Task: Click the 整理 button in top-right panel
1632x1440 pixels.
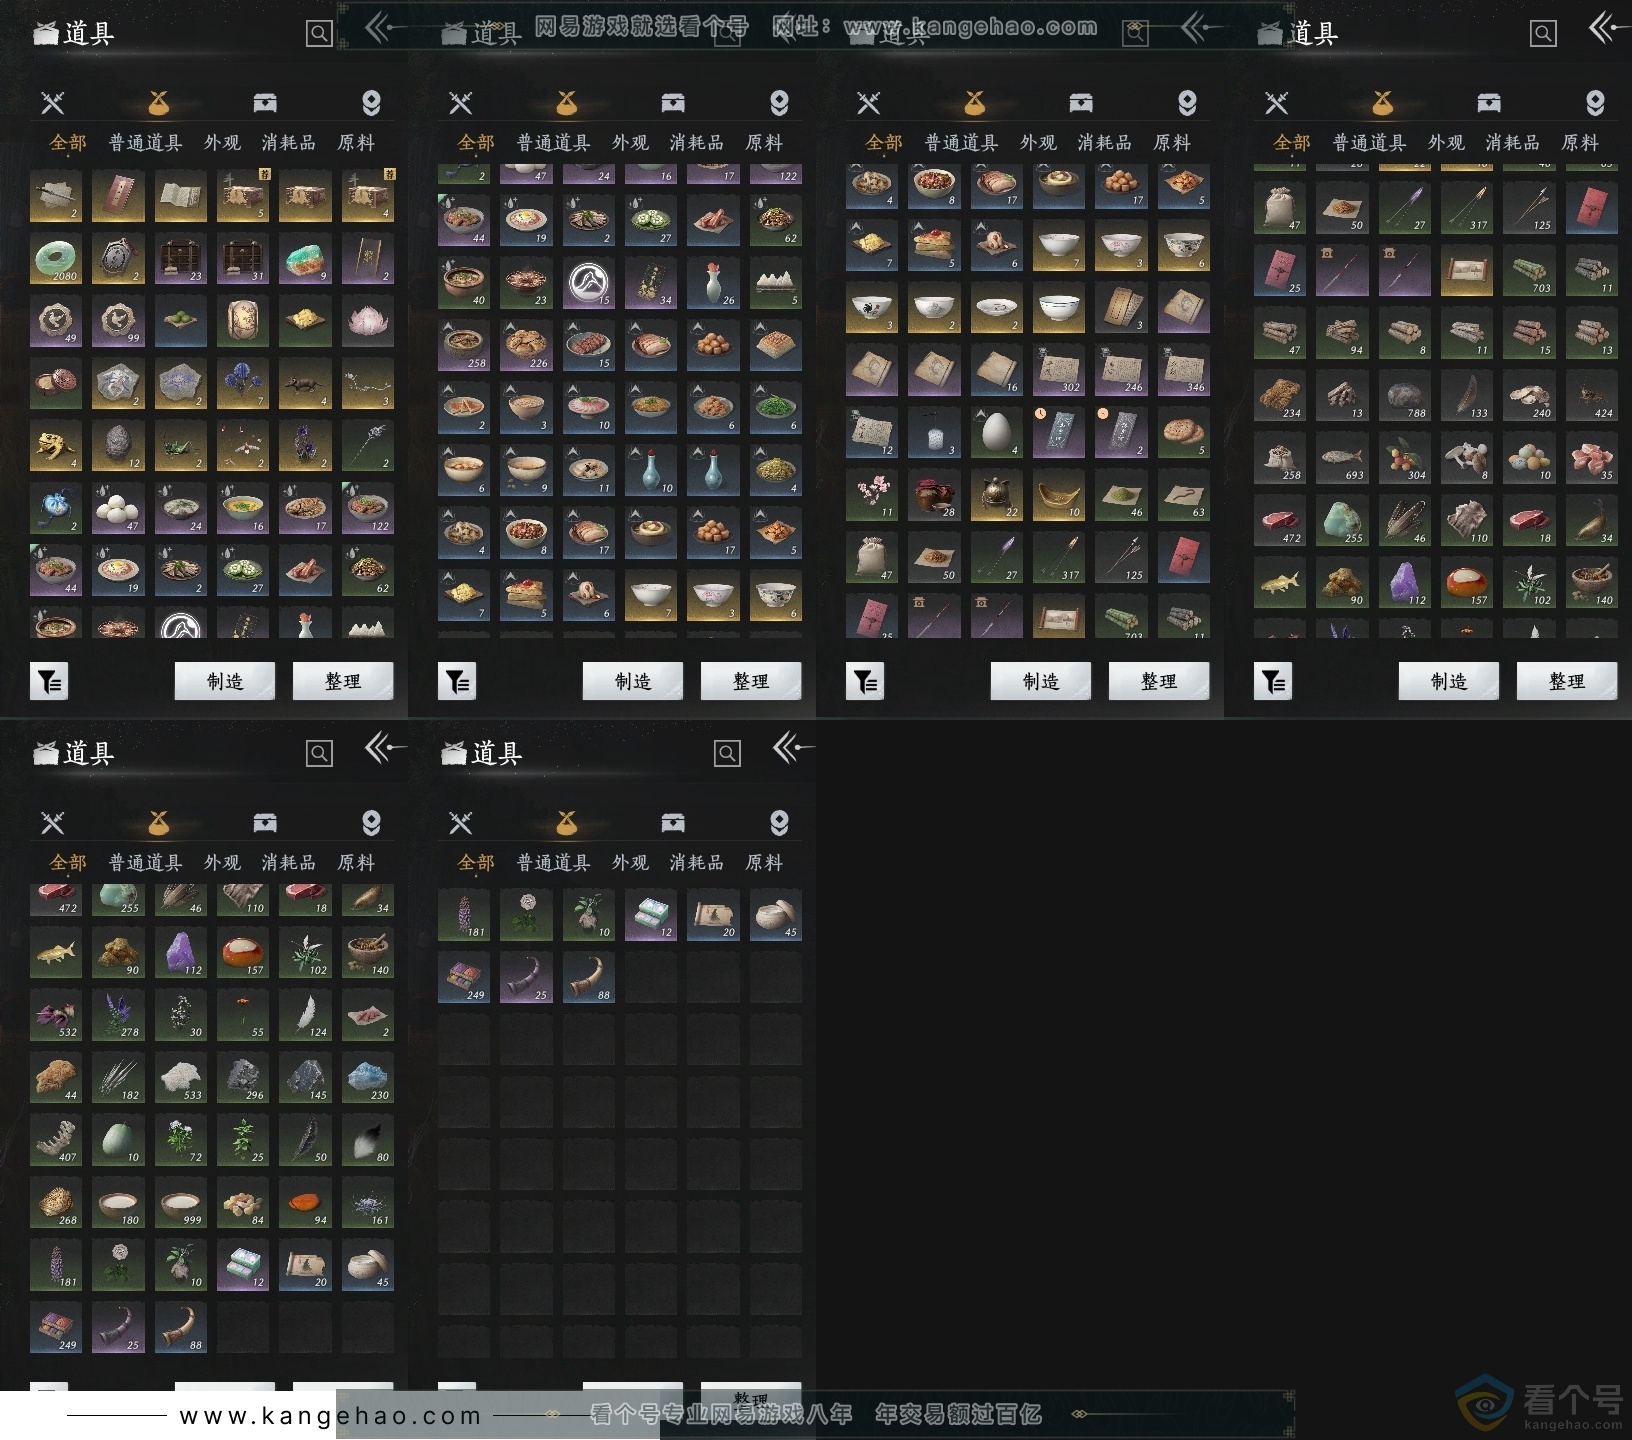Action: (1567, 681)
